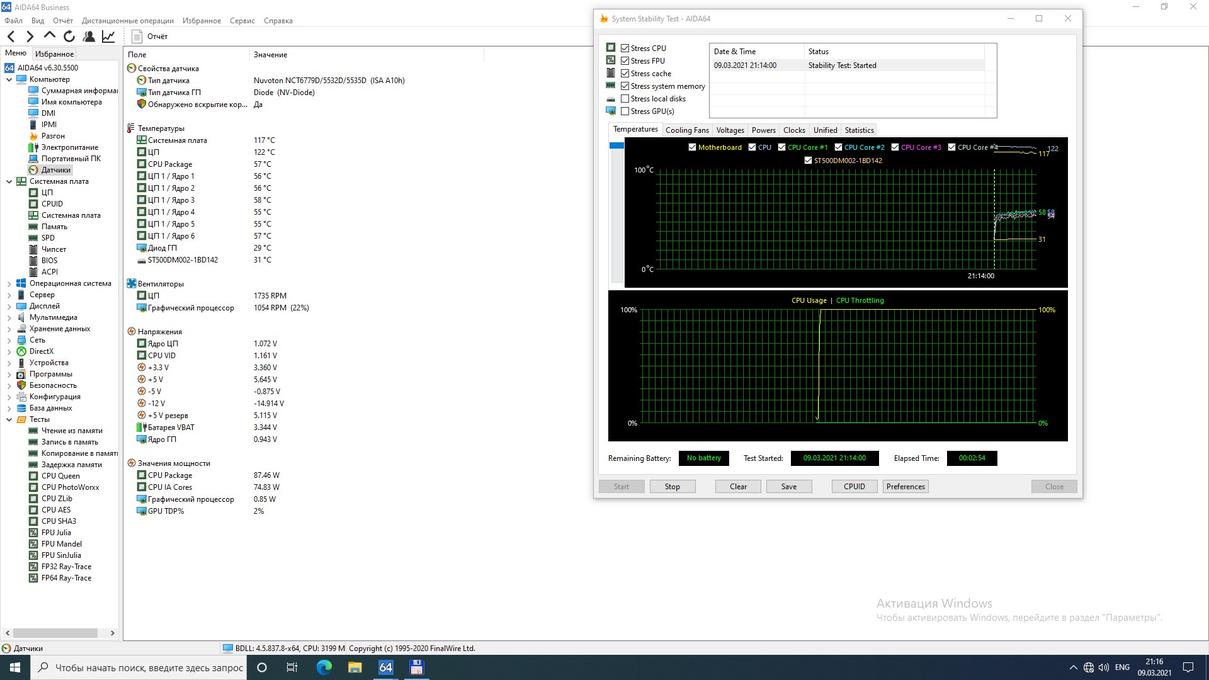This screenshot has height=680, width=1209.
Task: Expand the Операционная система tree node
Action: (x=9, y=283)
